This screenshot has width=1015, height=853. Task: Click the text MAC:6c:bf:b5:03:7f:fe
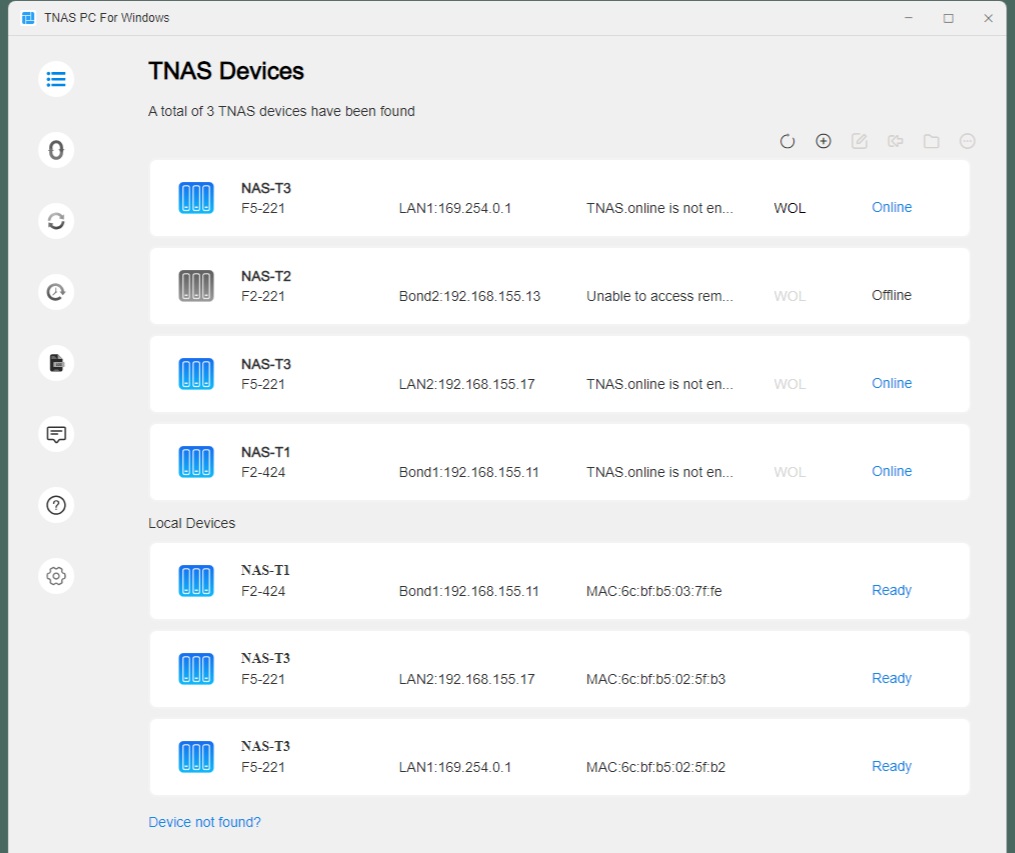click(654, 591)
